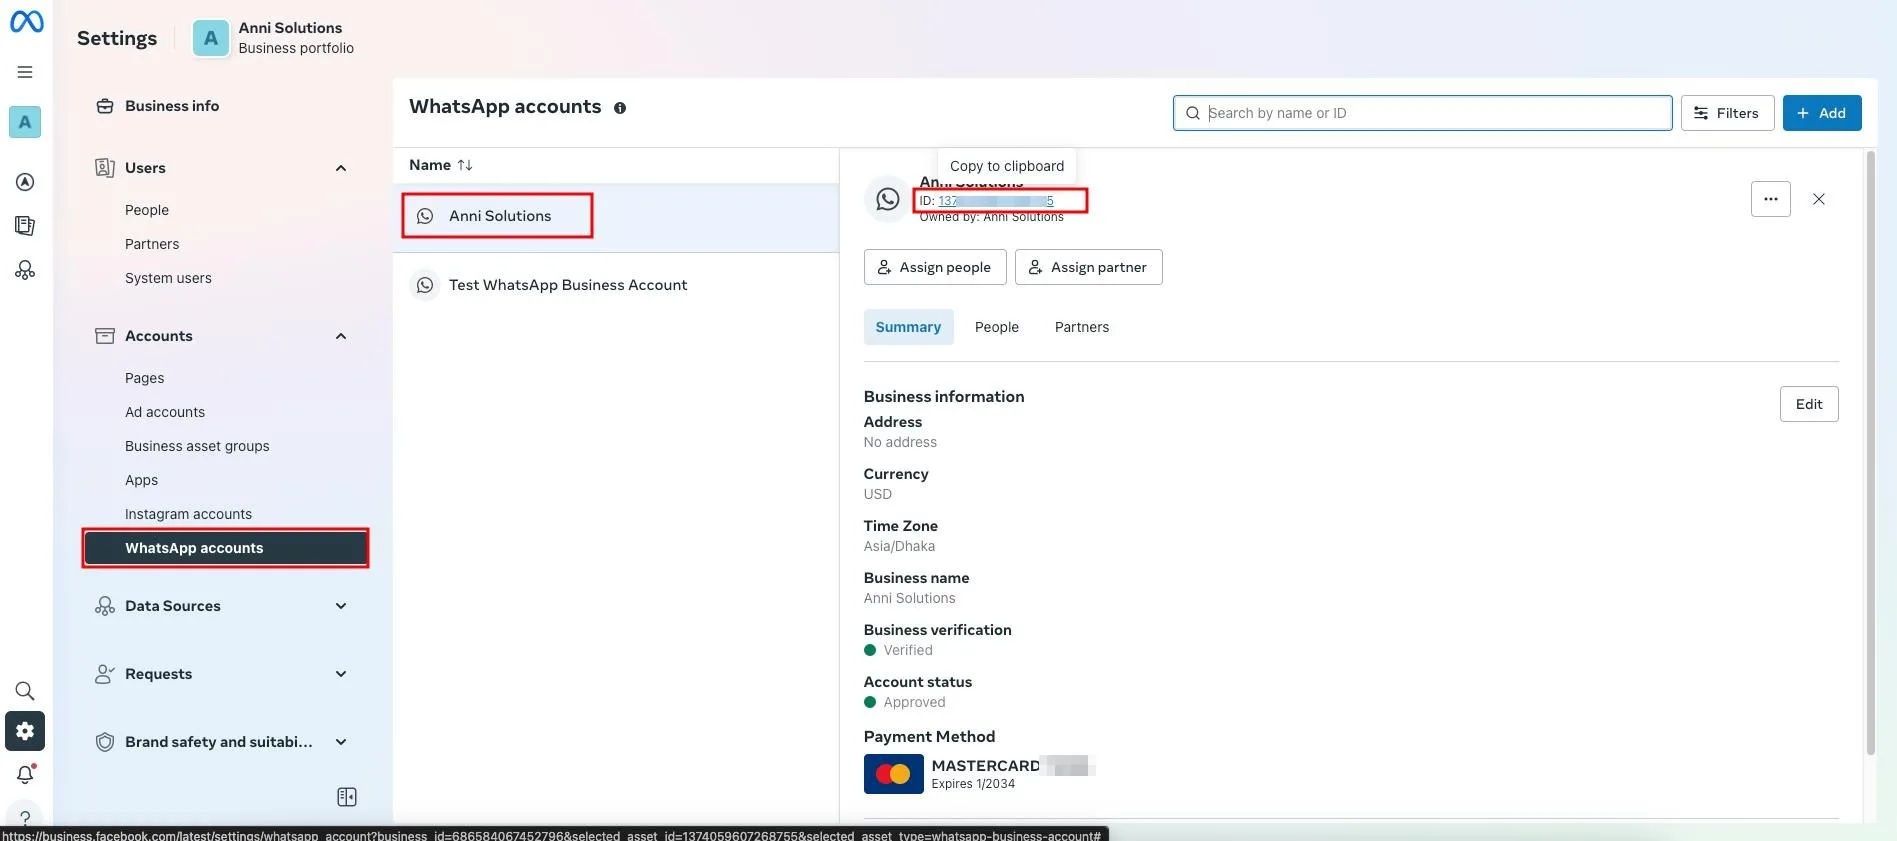Click the Meta logo icon
Image resolution: width=1897 pixels, height=841 pixels.
[26, 21]
